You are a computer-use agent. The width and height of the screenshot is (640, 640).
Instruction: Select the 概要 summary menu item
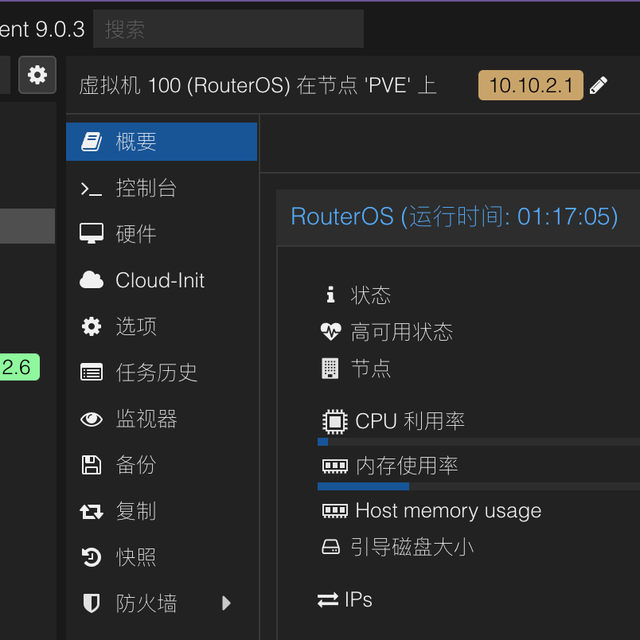(161, 142)
